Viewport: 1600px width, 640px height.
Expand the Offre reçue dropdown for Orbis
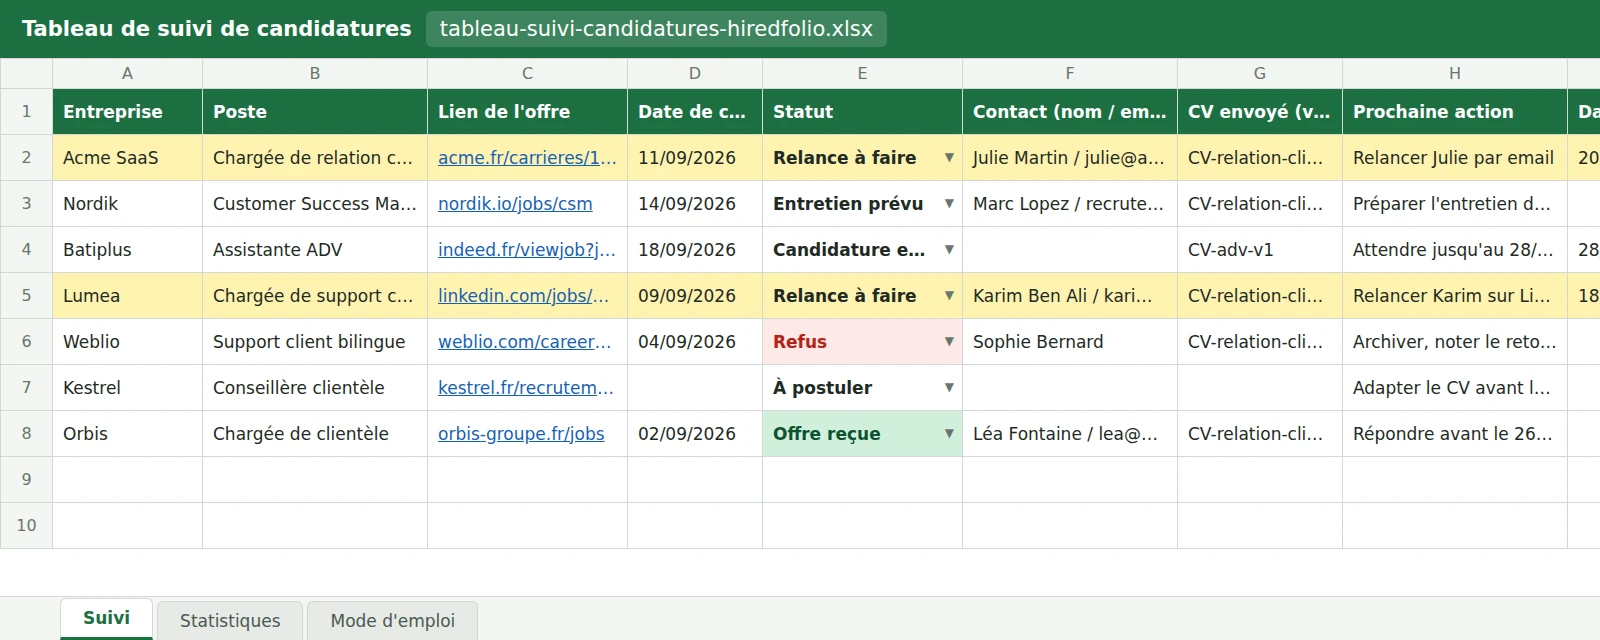pyautogui.click(x=949, y=434)
